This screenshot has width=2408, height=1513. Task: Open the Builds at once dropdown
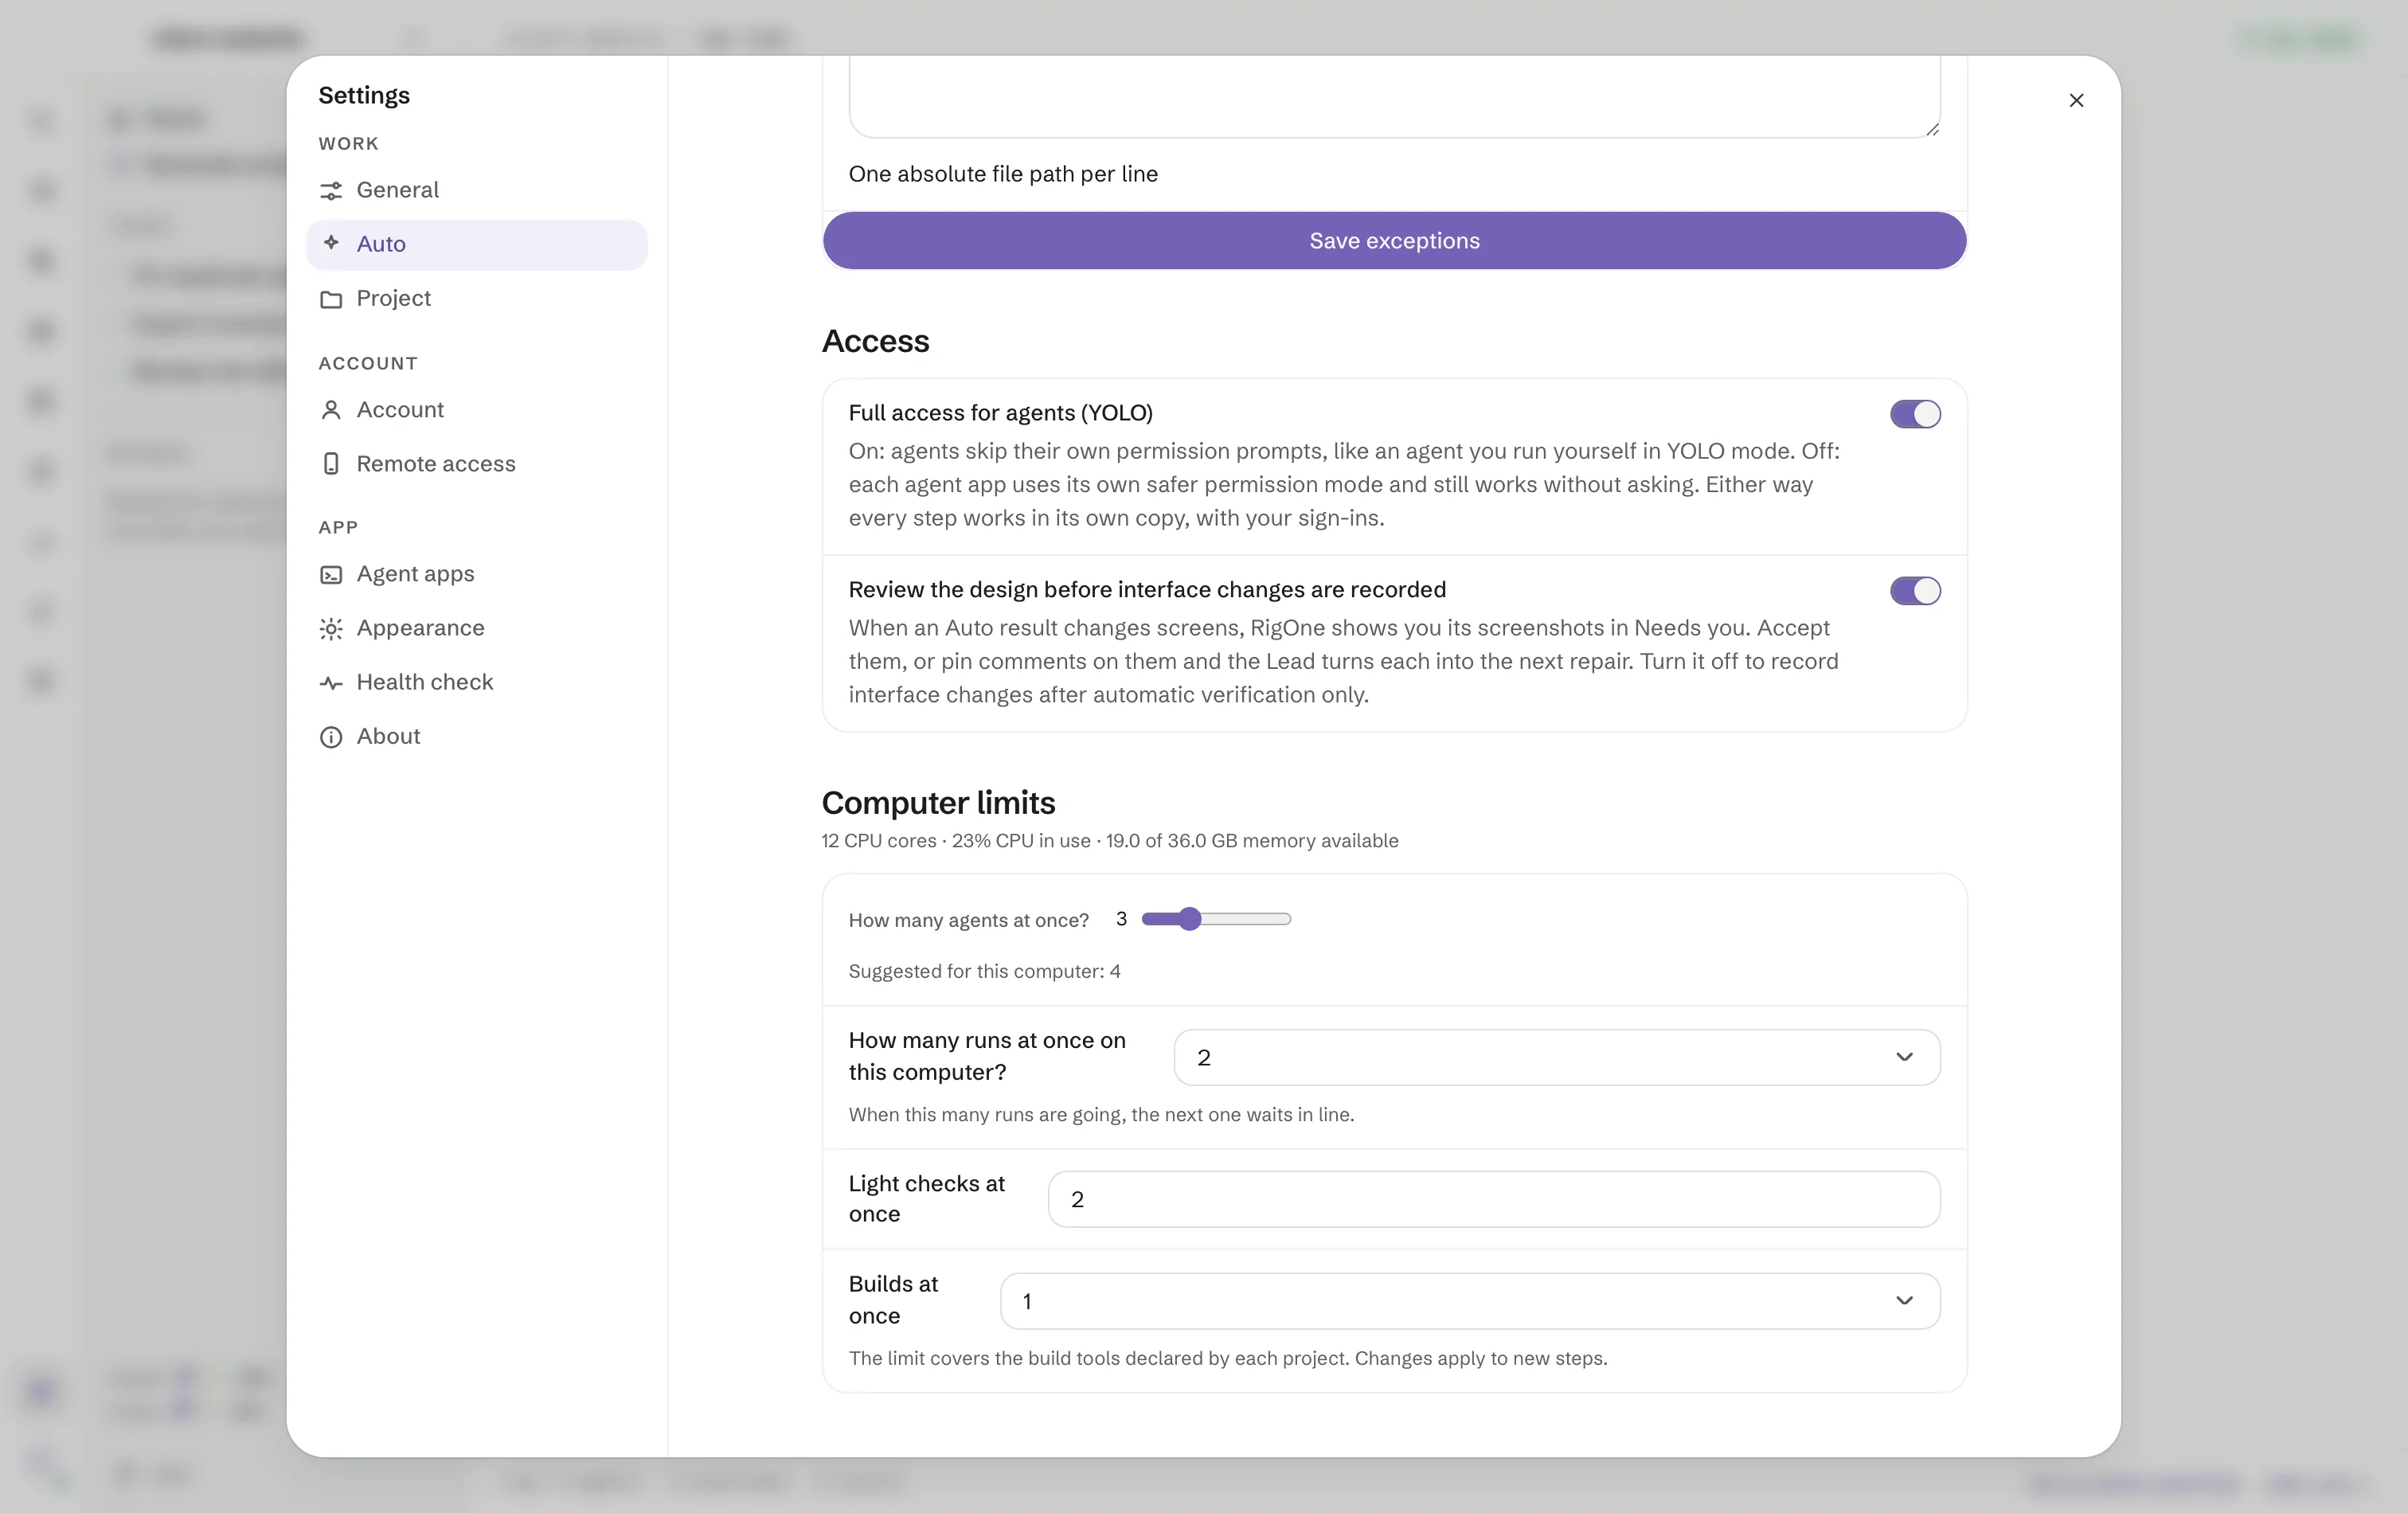point(1470,1301)
